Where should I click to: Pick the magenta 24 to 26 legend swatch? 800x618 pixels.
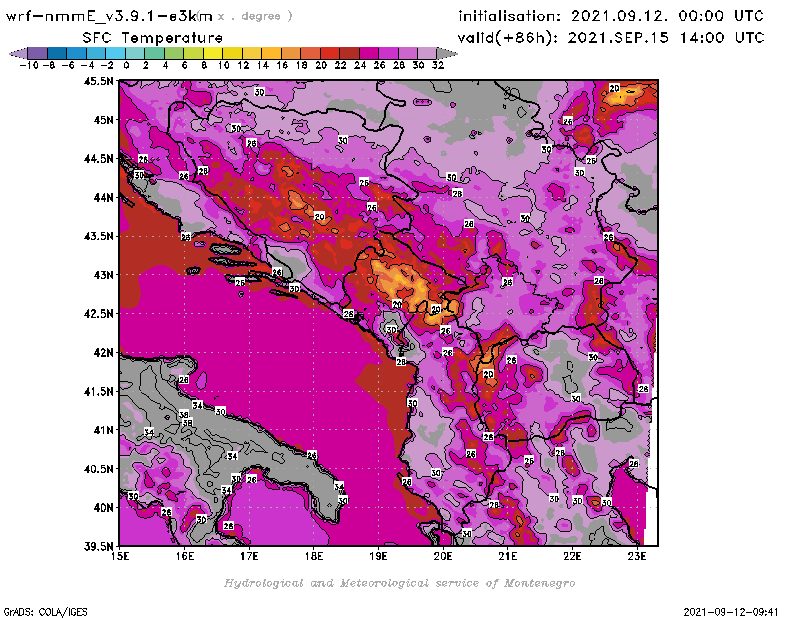[x=368, y=53]
